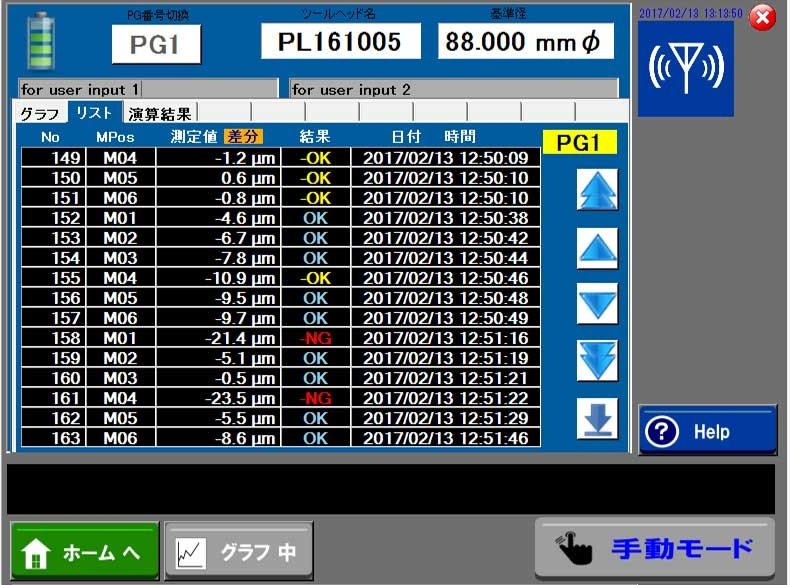This screenshot has width=790, height=585.
Task: Click the 88.000 mm reference diameter field
Action: pos(525,41)
